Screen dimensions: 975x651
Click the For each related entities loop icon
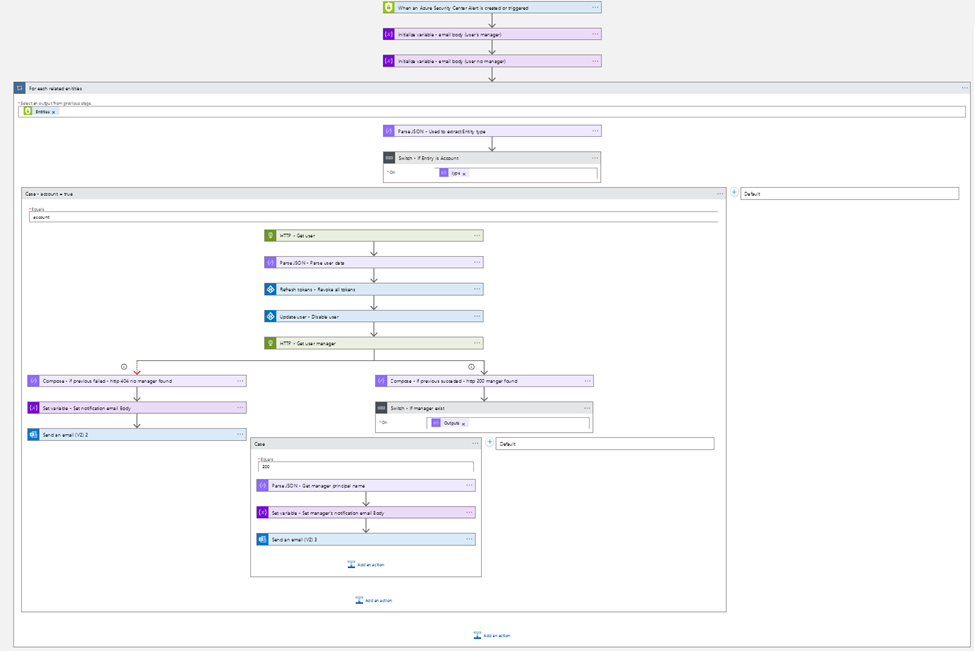tap(20, 88)
